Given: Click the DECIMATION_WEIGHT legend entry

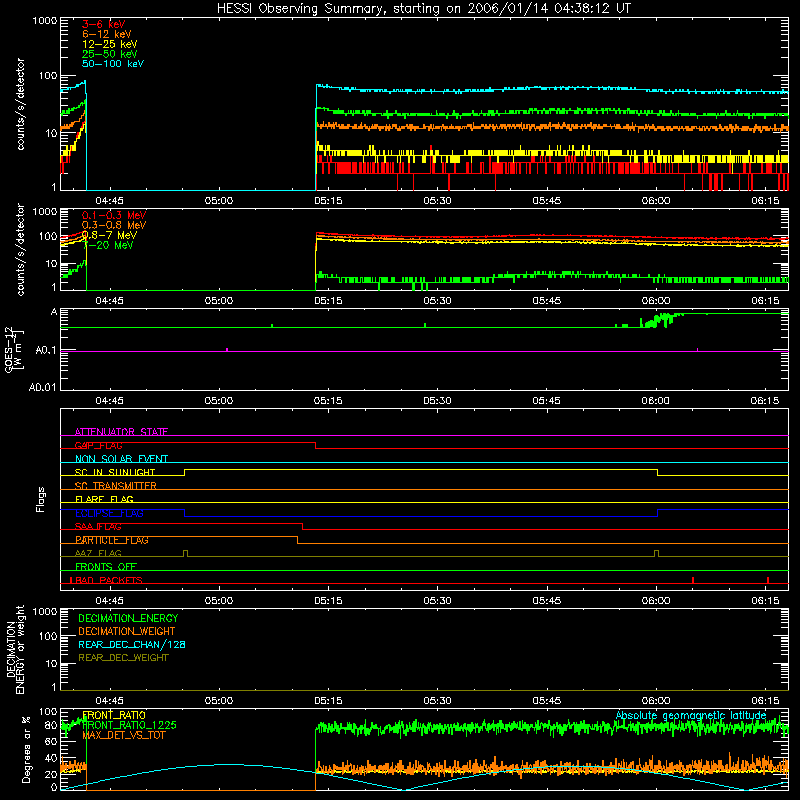Looking at the screenshot, I should [x=127, y=631].
